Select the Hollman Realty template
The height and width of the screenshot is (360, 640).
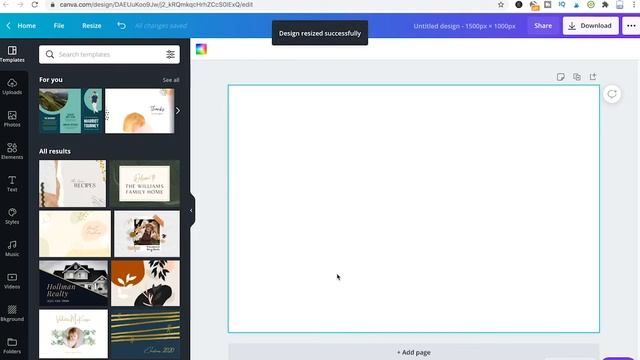click(73, 283)
